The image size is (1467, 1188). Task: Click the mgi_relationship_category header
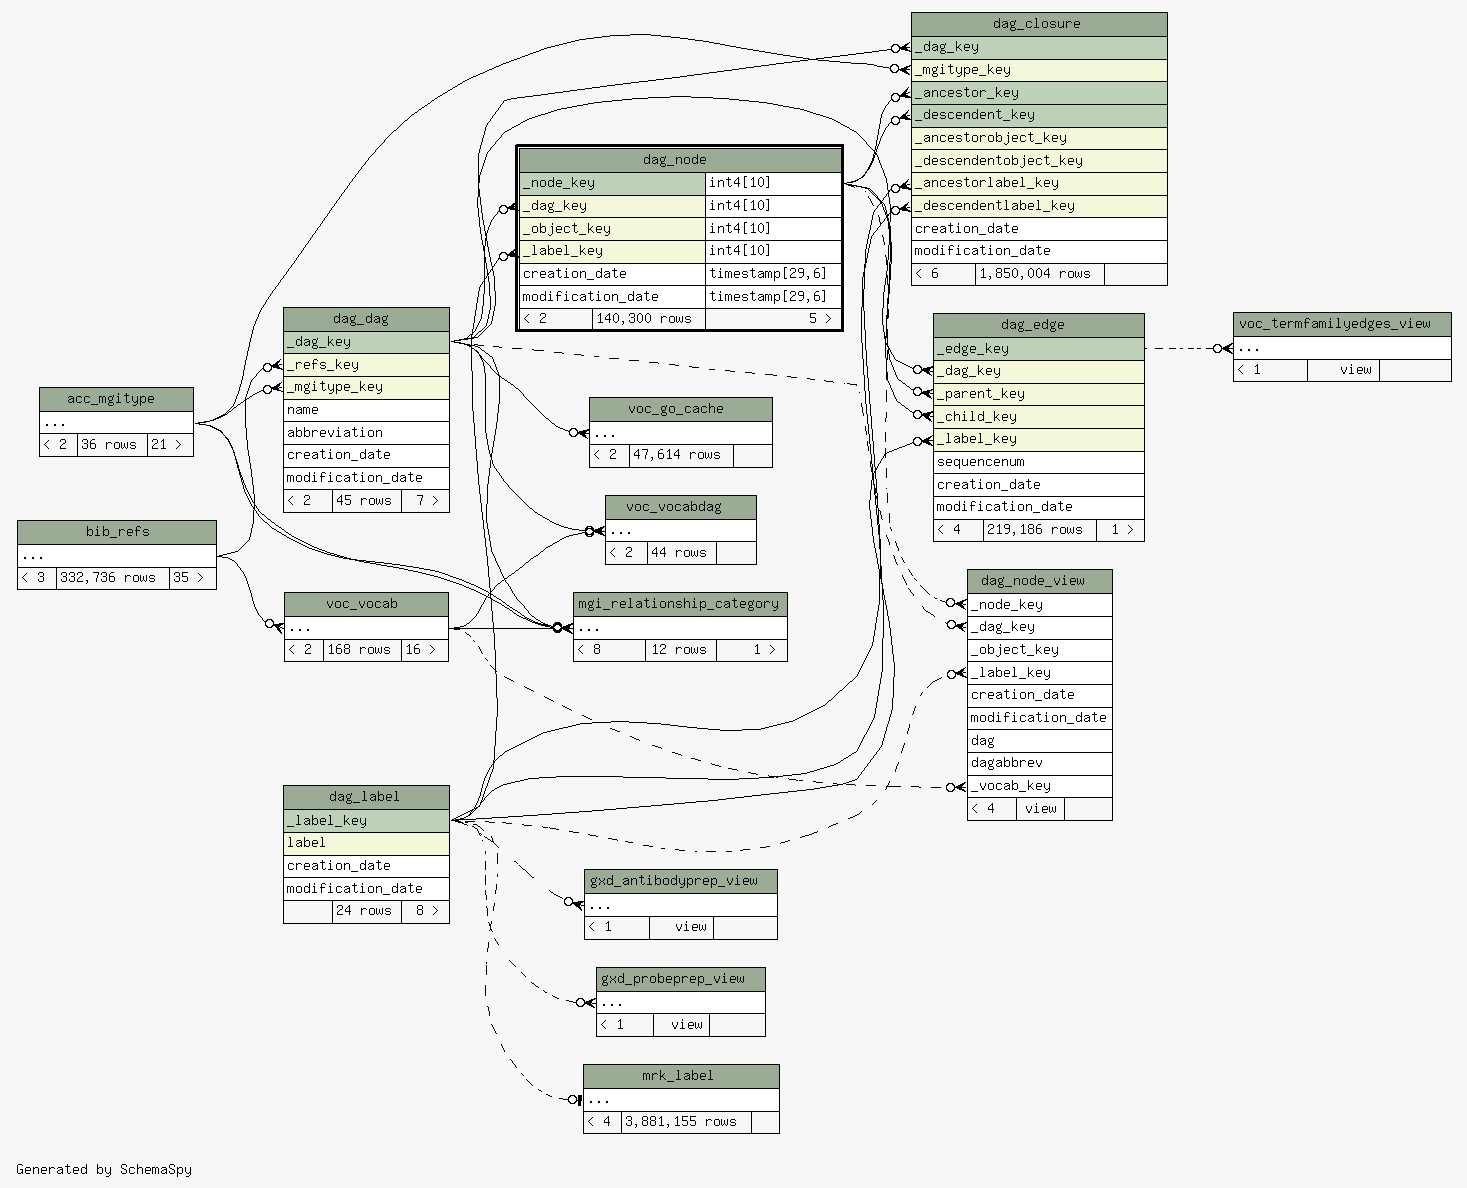(680, 604)
